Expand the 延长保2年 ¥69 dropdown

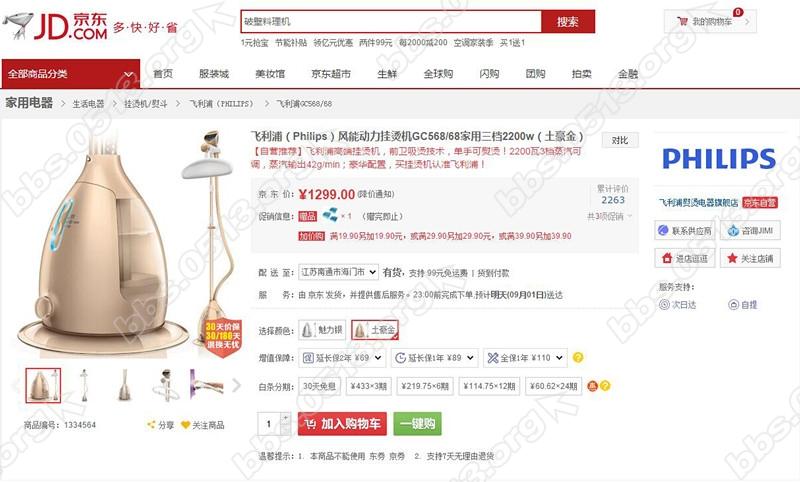(342, 358)
